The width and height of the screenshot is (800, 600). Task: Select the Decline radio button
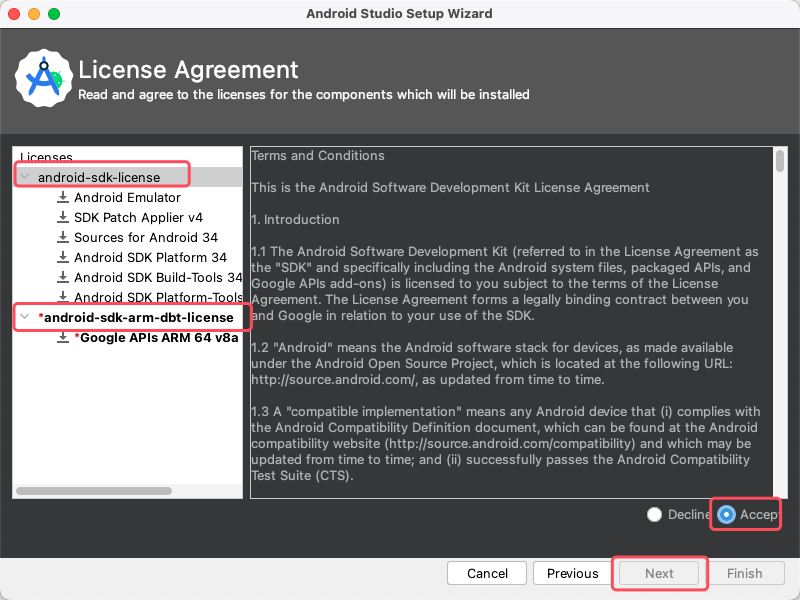click(654, 514)
